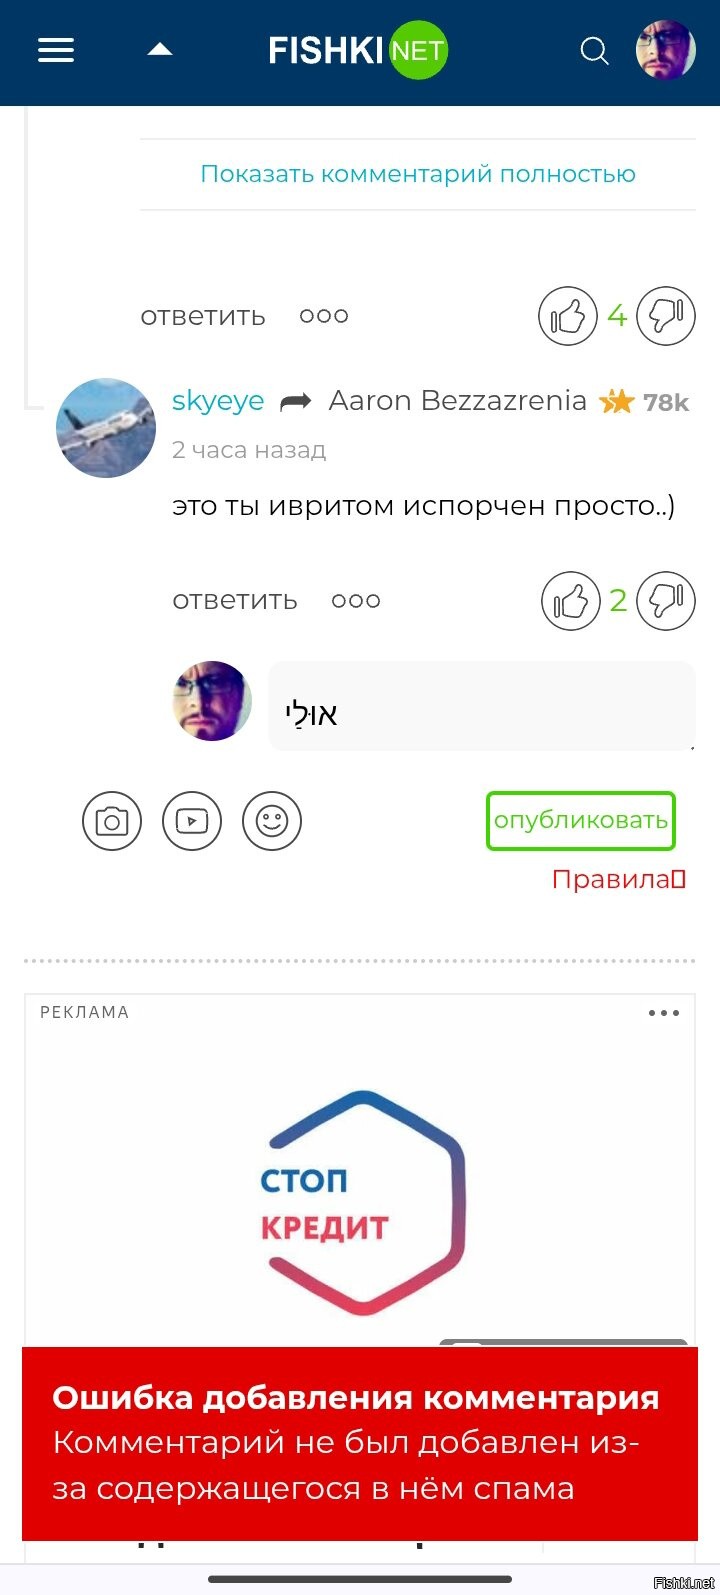Go to FISHKI NET home logo
Image resolution: width=720 pixels, height=1595 pixels.
[x=358, y=50]
